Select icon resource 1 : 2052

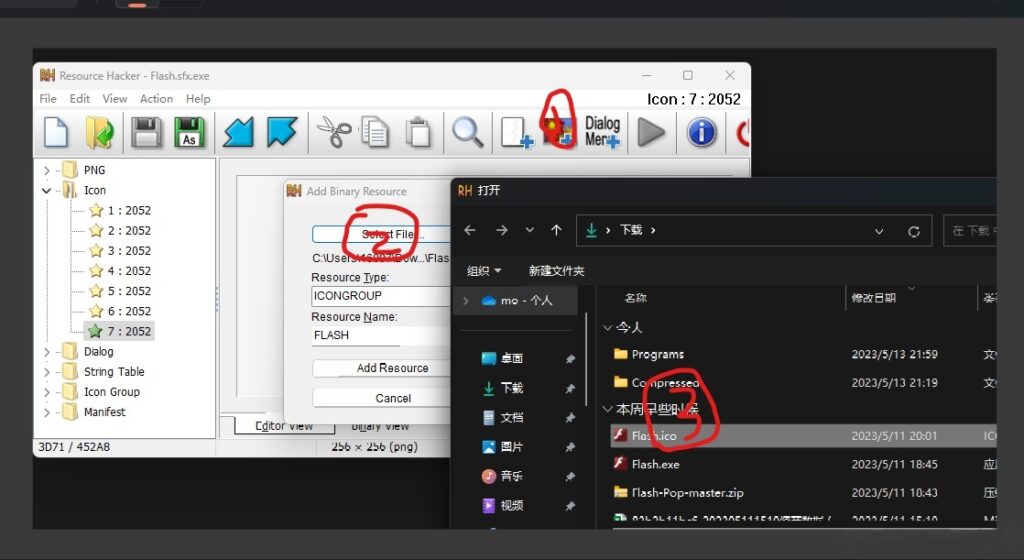pyautogui.click(x=120, y=210)
